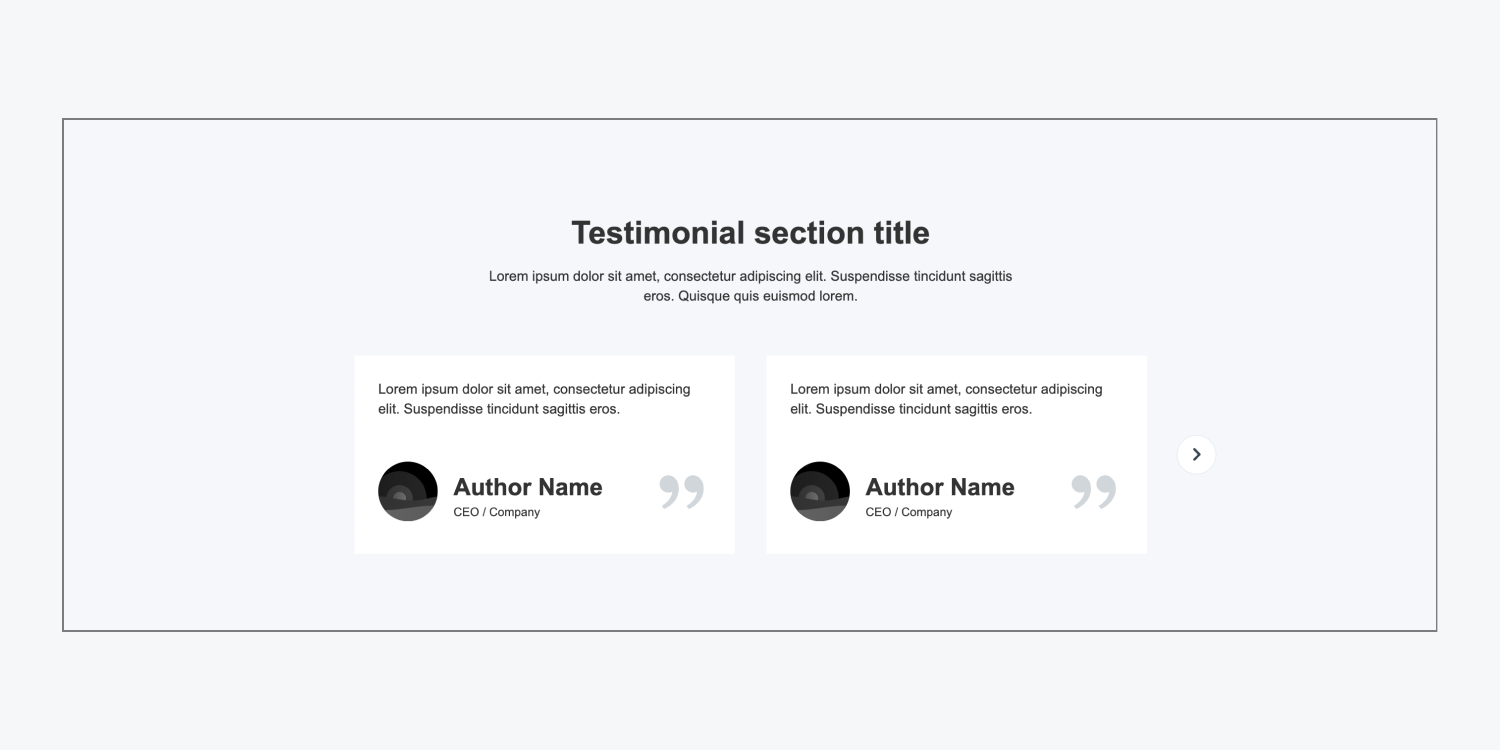Click "Author Name" in the first card

[x=528, y=487]
